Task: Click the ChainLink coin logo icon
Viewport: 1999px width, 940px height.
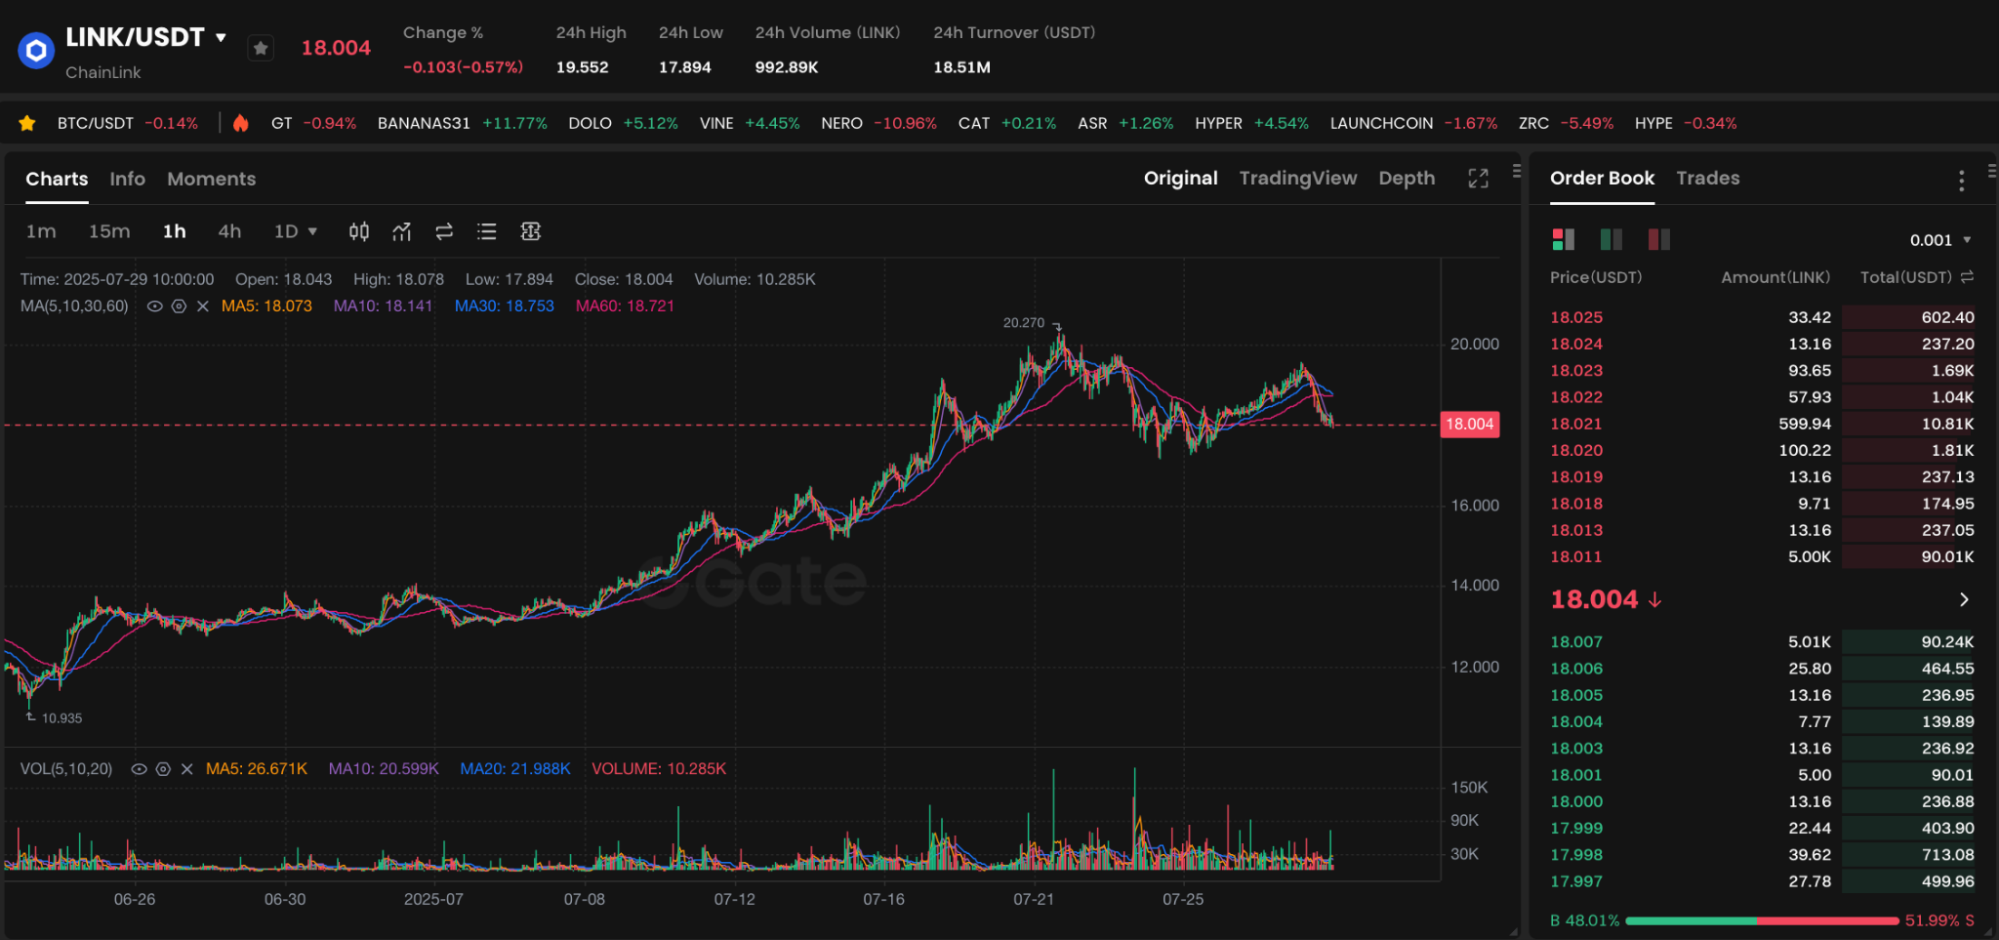Action: pyautogui.click(x=36, y=49)
